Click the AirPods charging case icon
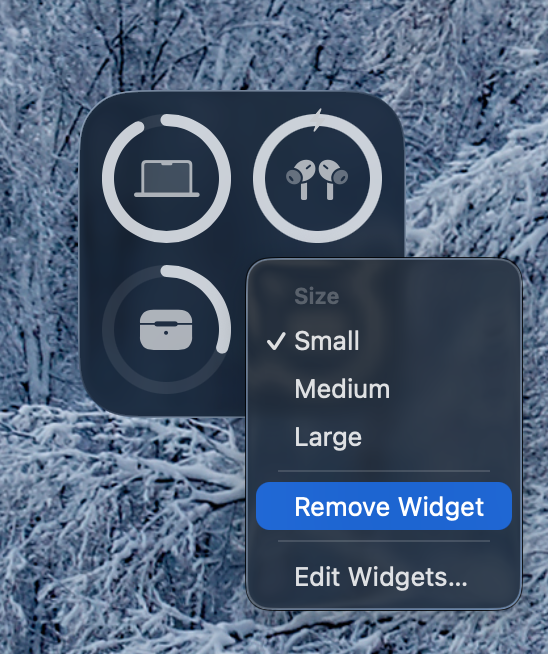The height and width of the screenshot is (654, 548). [x=166, y=330]
